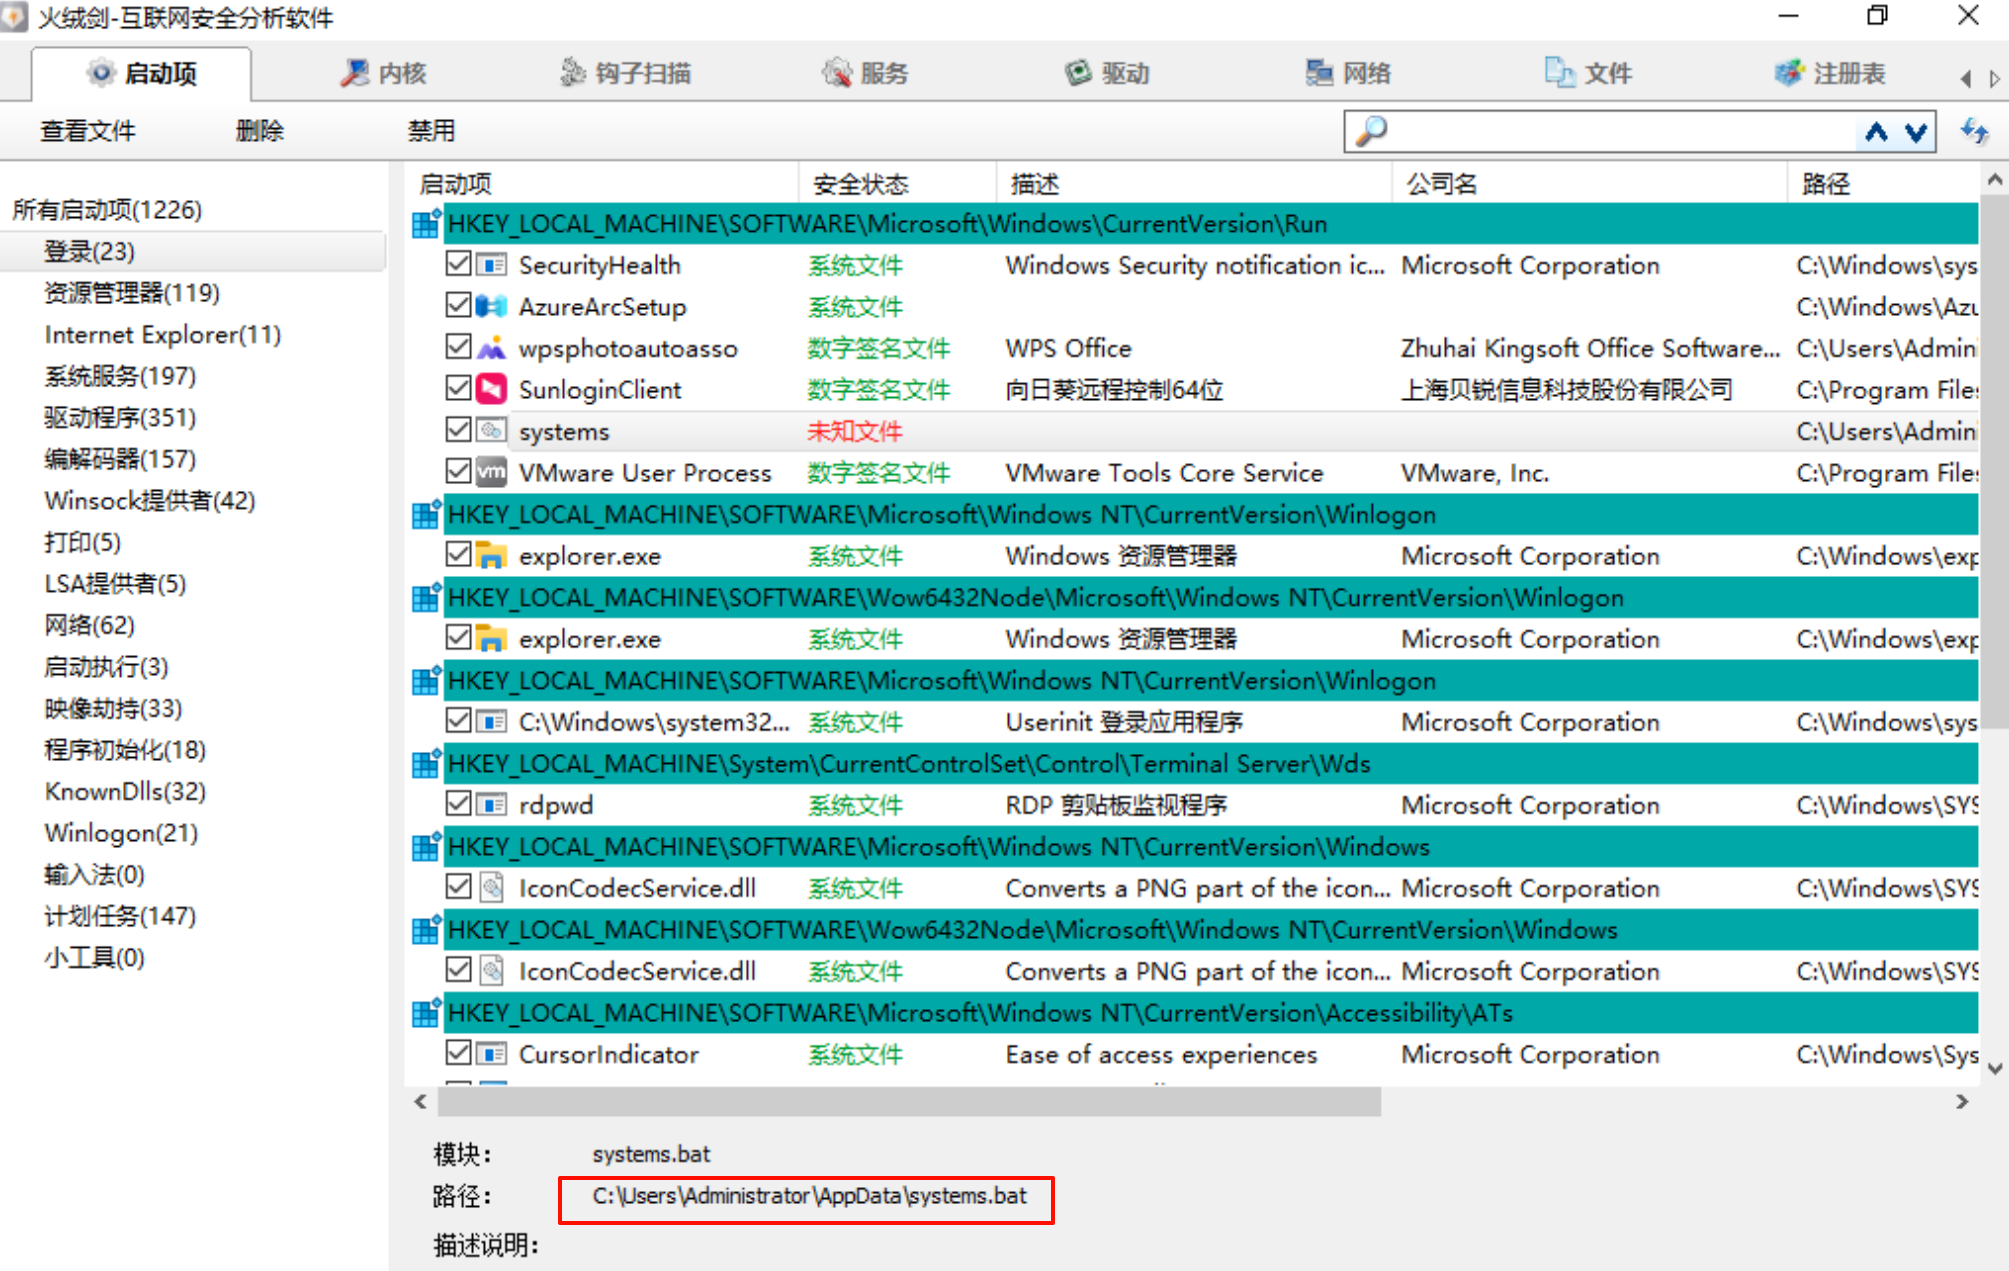2009x1271 pixels.
Task: Open the 服务 tab
Action: (x=865, y=73)
